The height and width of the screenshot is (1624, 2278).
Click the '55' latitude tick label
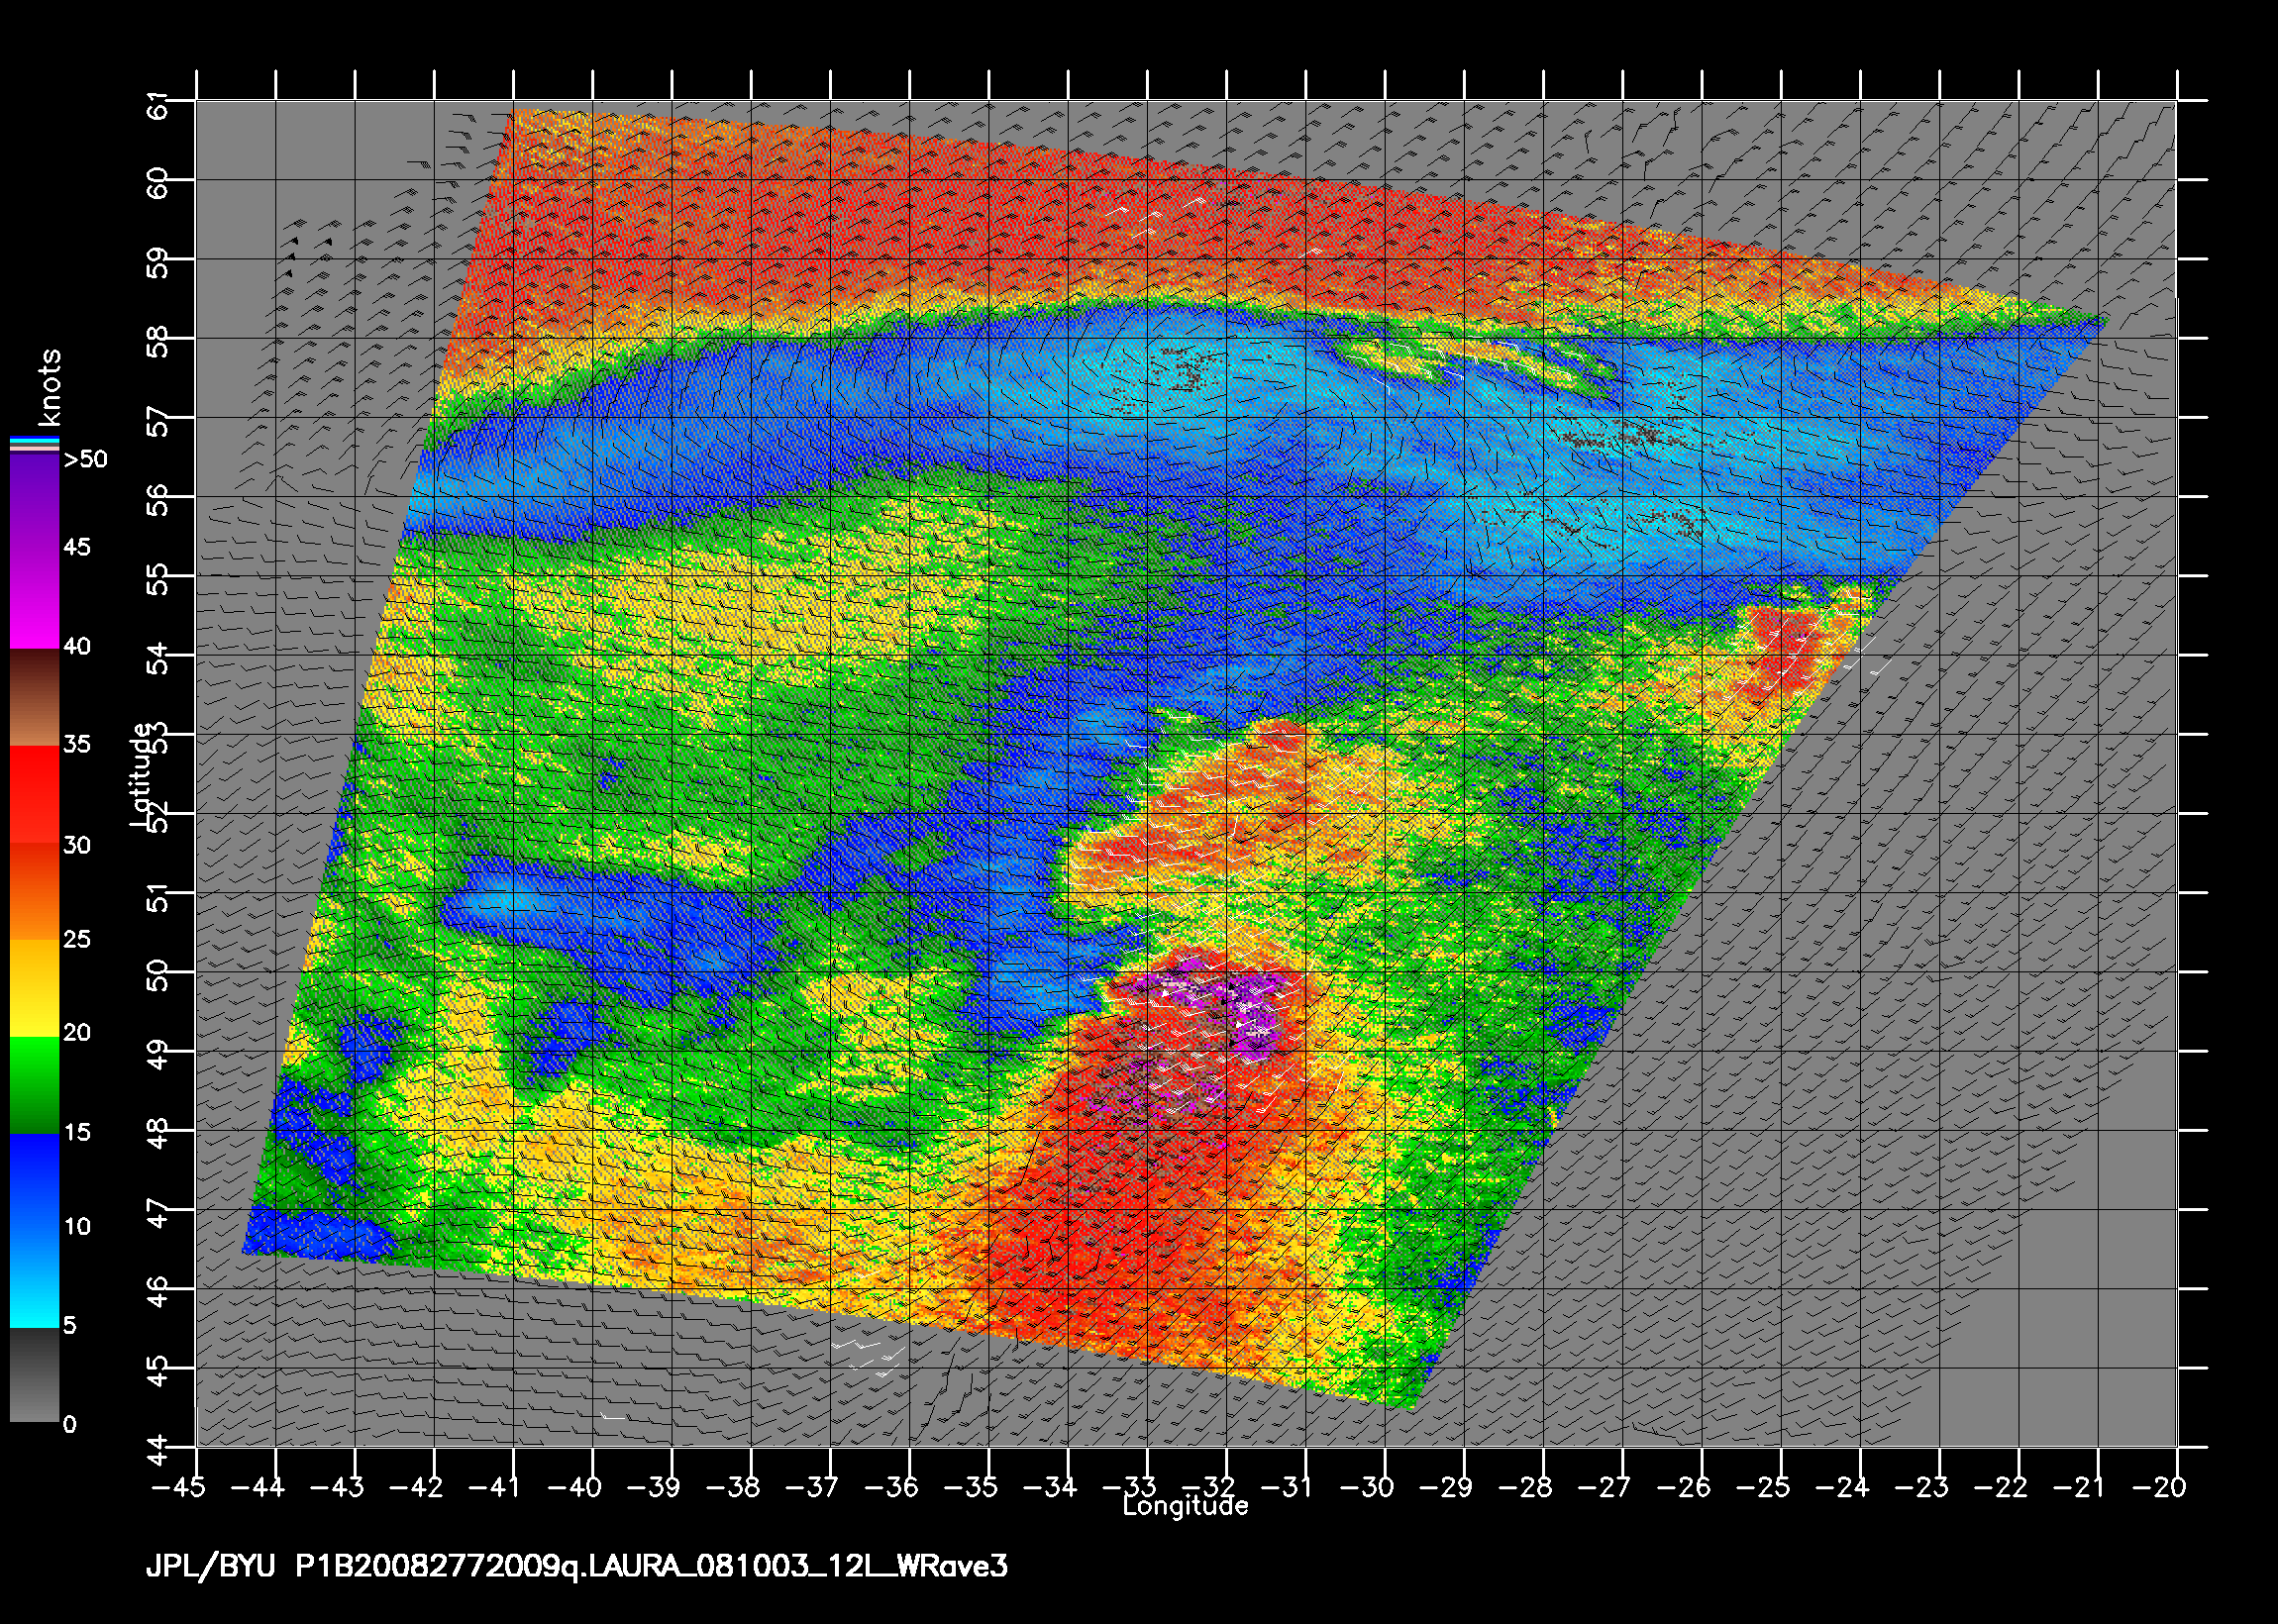(x=157, y=580)
